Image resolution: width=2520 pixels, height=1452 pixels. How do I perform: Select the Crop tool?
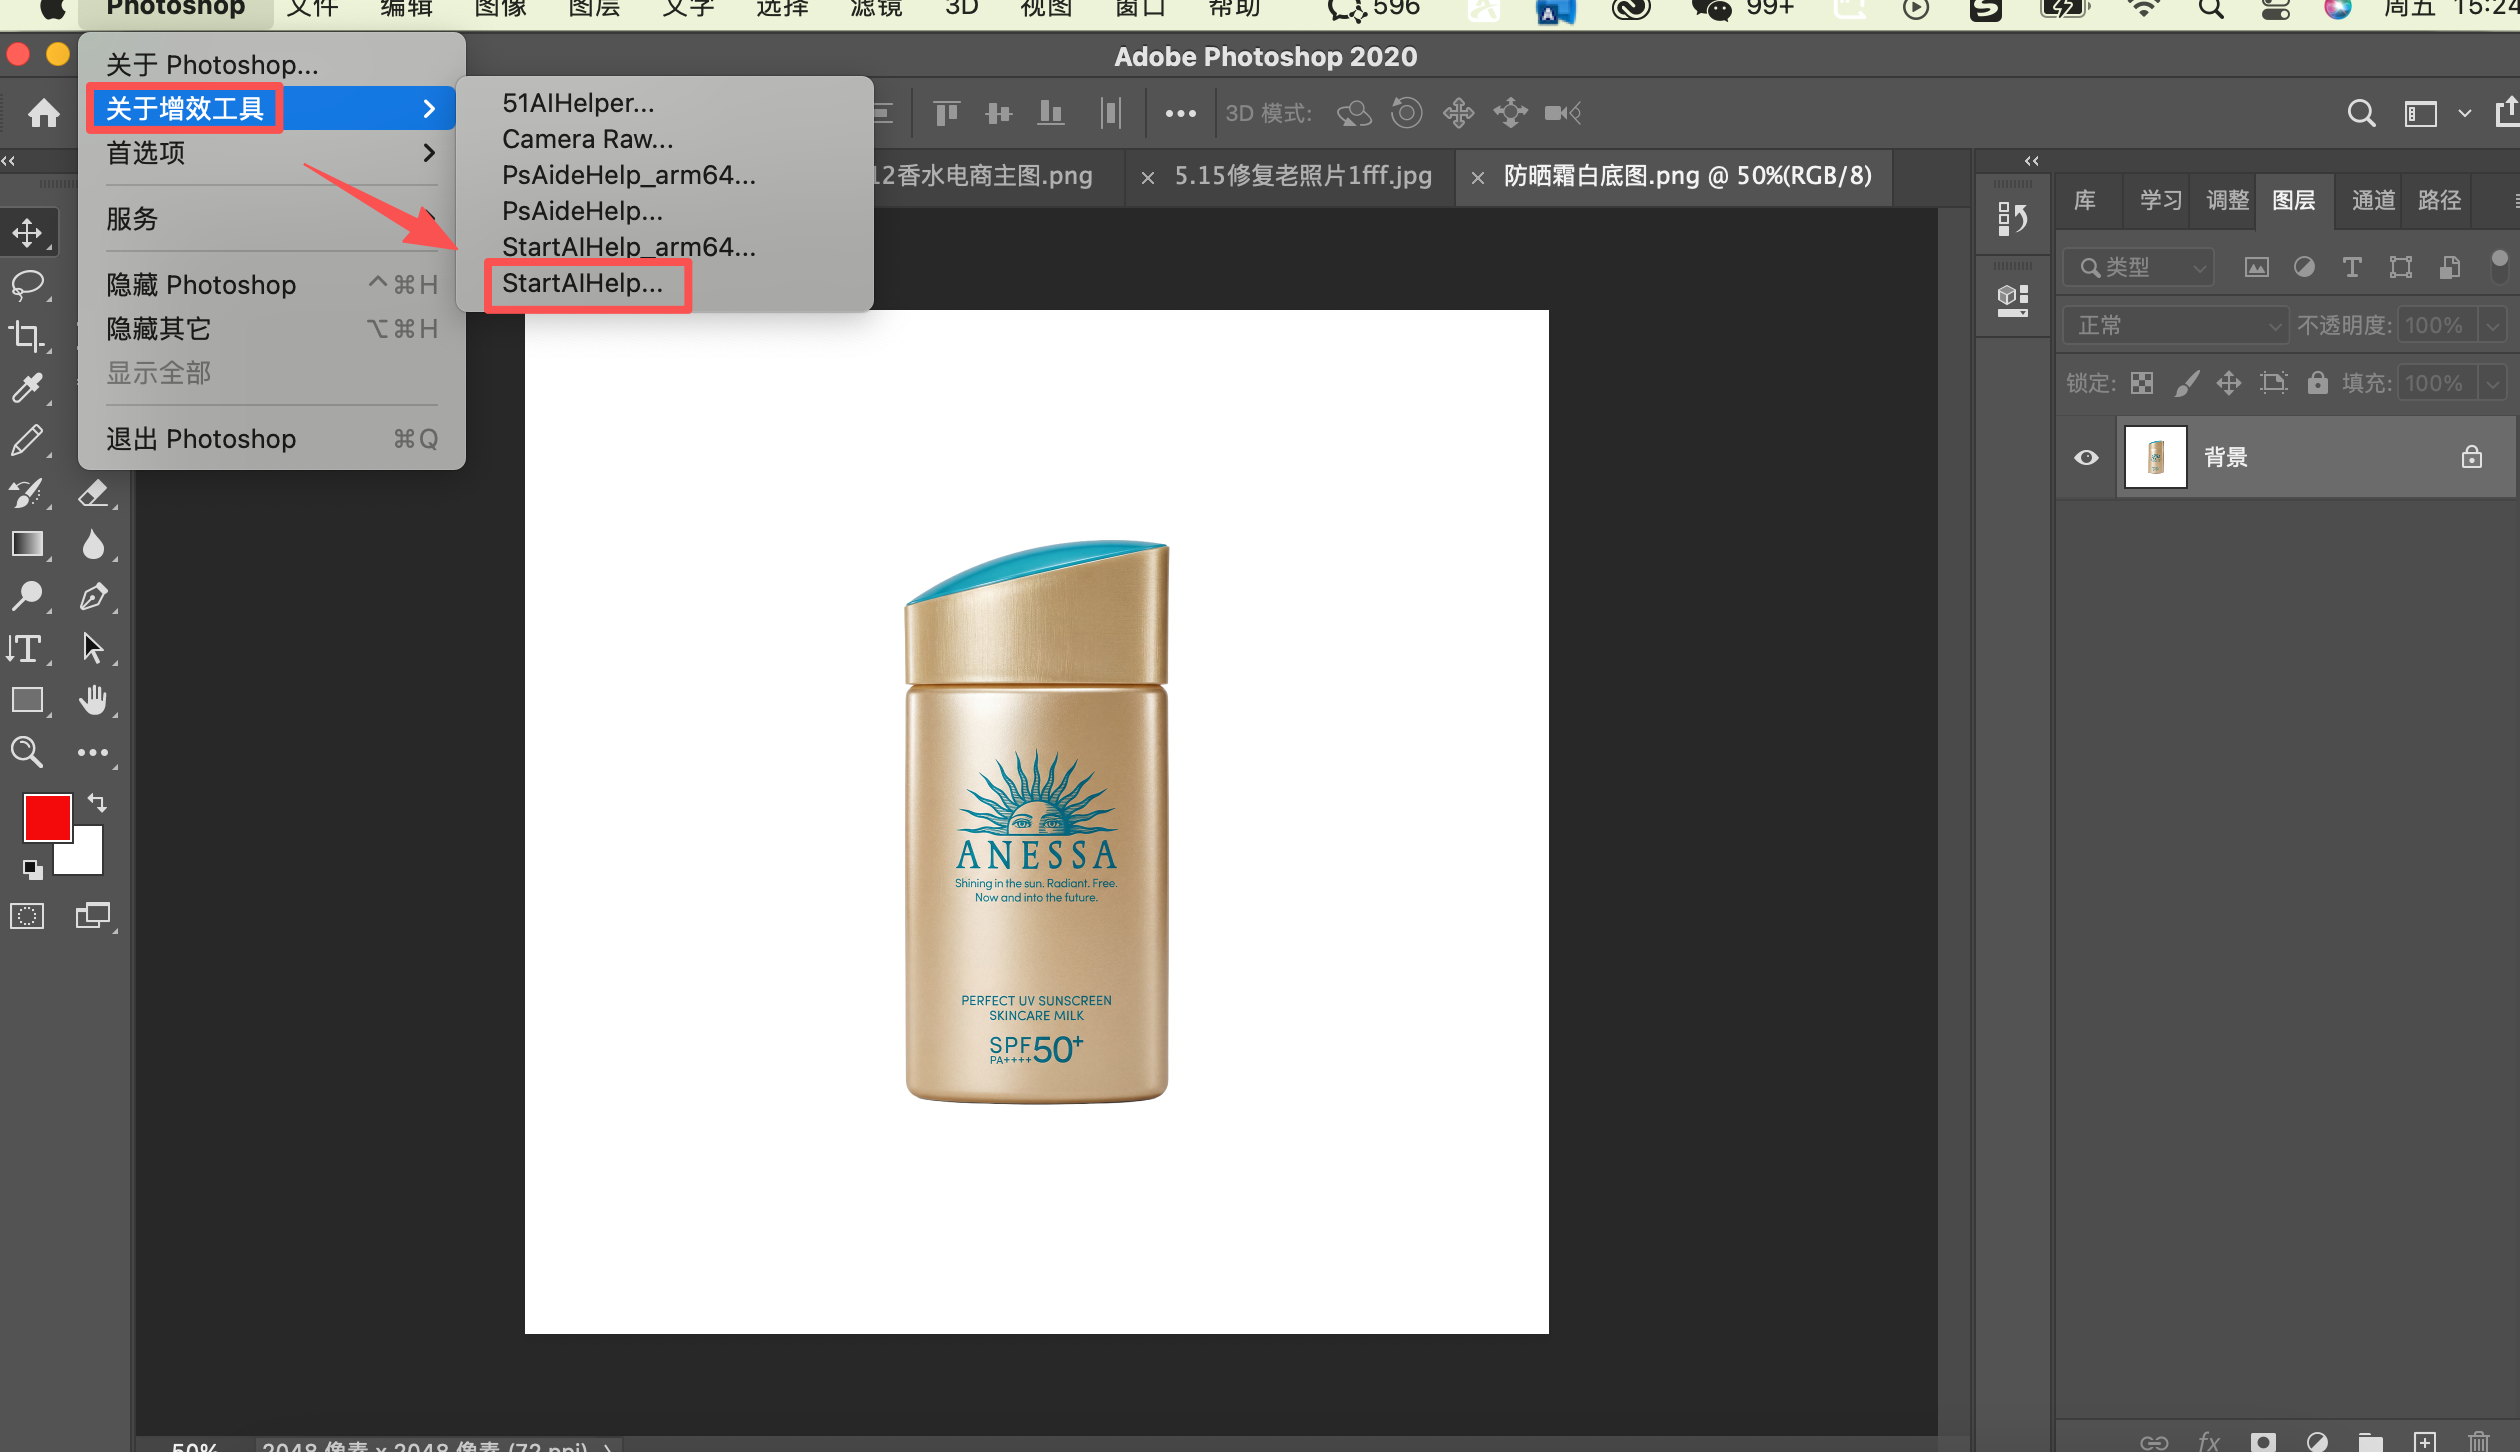[x=27, y=336]
